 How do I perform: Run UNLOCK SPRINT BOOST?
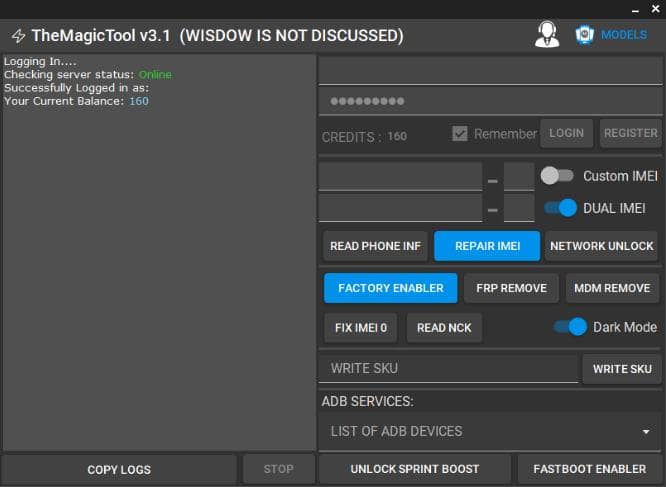[415, 469]
